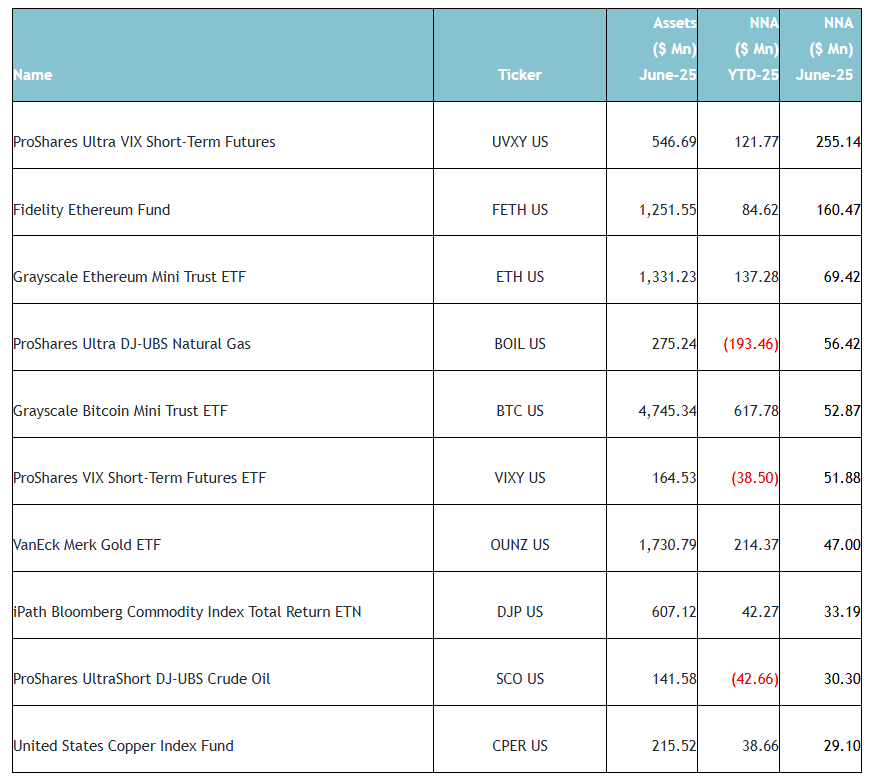Click the BOIL US ticker cell

tap(520, 344)
